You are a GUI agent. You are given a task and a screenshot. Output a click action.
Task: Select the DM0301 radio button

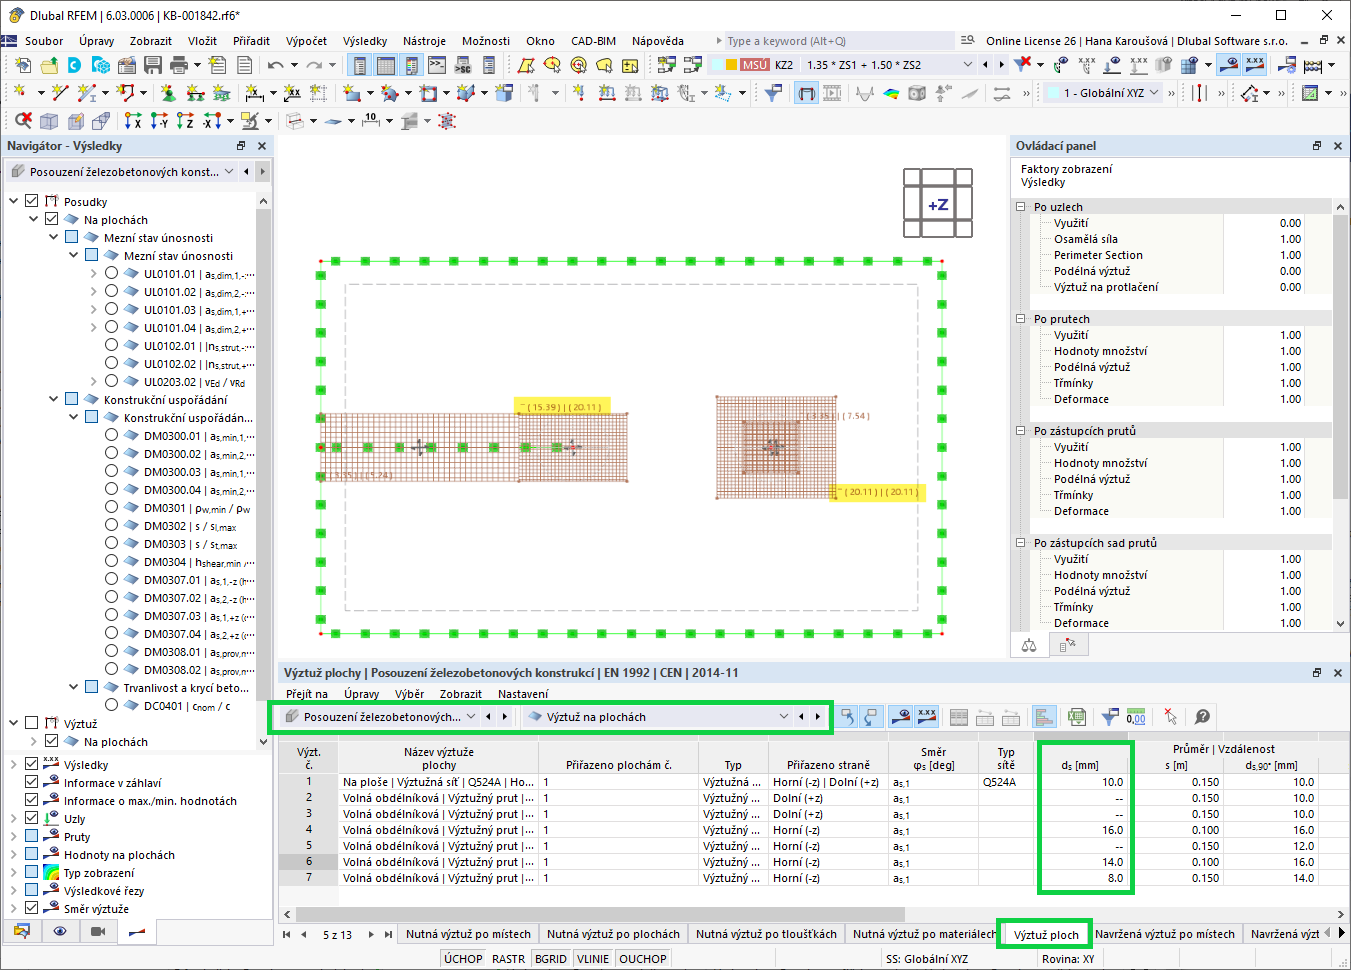[112, 507]
